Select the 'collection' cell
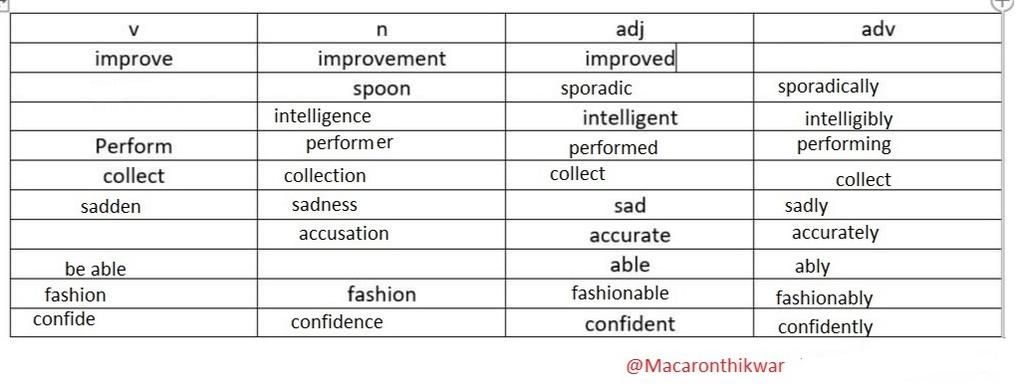 (381, 176)
